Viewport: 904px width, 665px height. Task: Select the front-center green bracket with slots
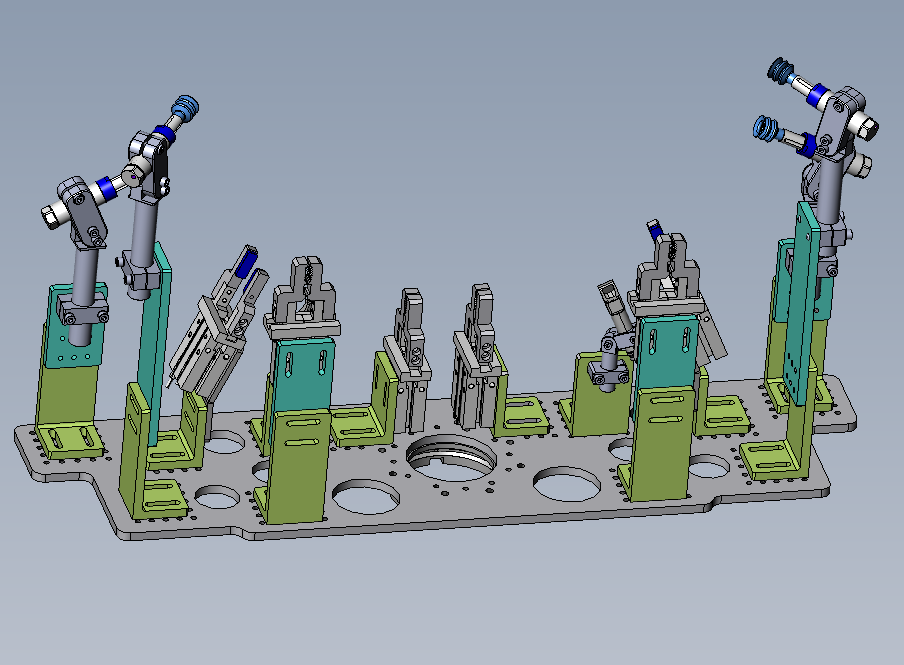[298, 465]
